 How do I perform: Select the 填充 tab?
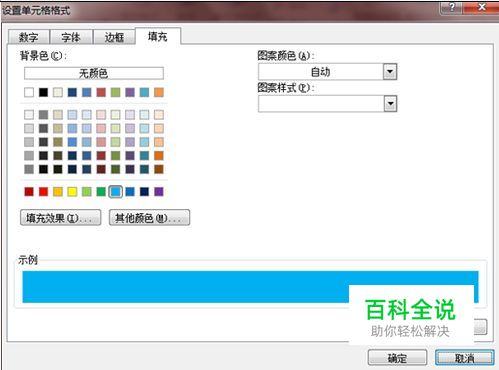coord(158,36)
